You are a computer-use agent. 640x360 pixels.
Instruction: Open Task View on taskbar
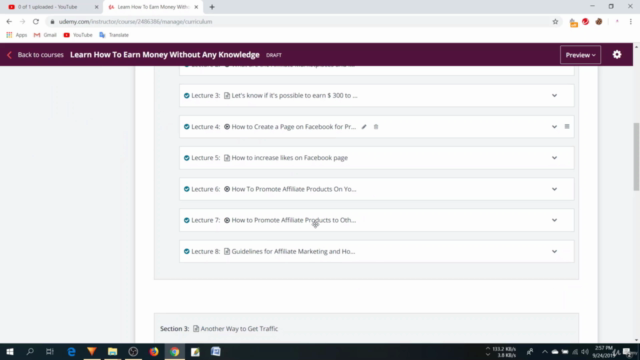click(x=50, y=352)
